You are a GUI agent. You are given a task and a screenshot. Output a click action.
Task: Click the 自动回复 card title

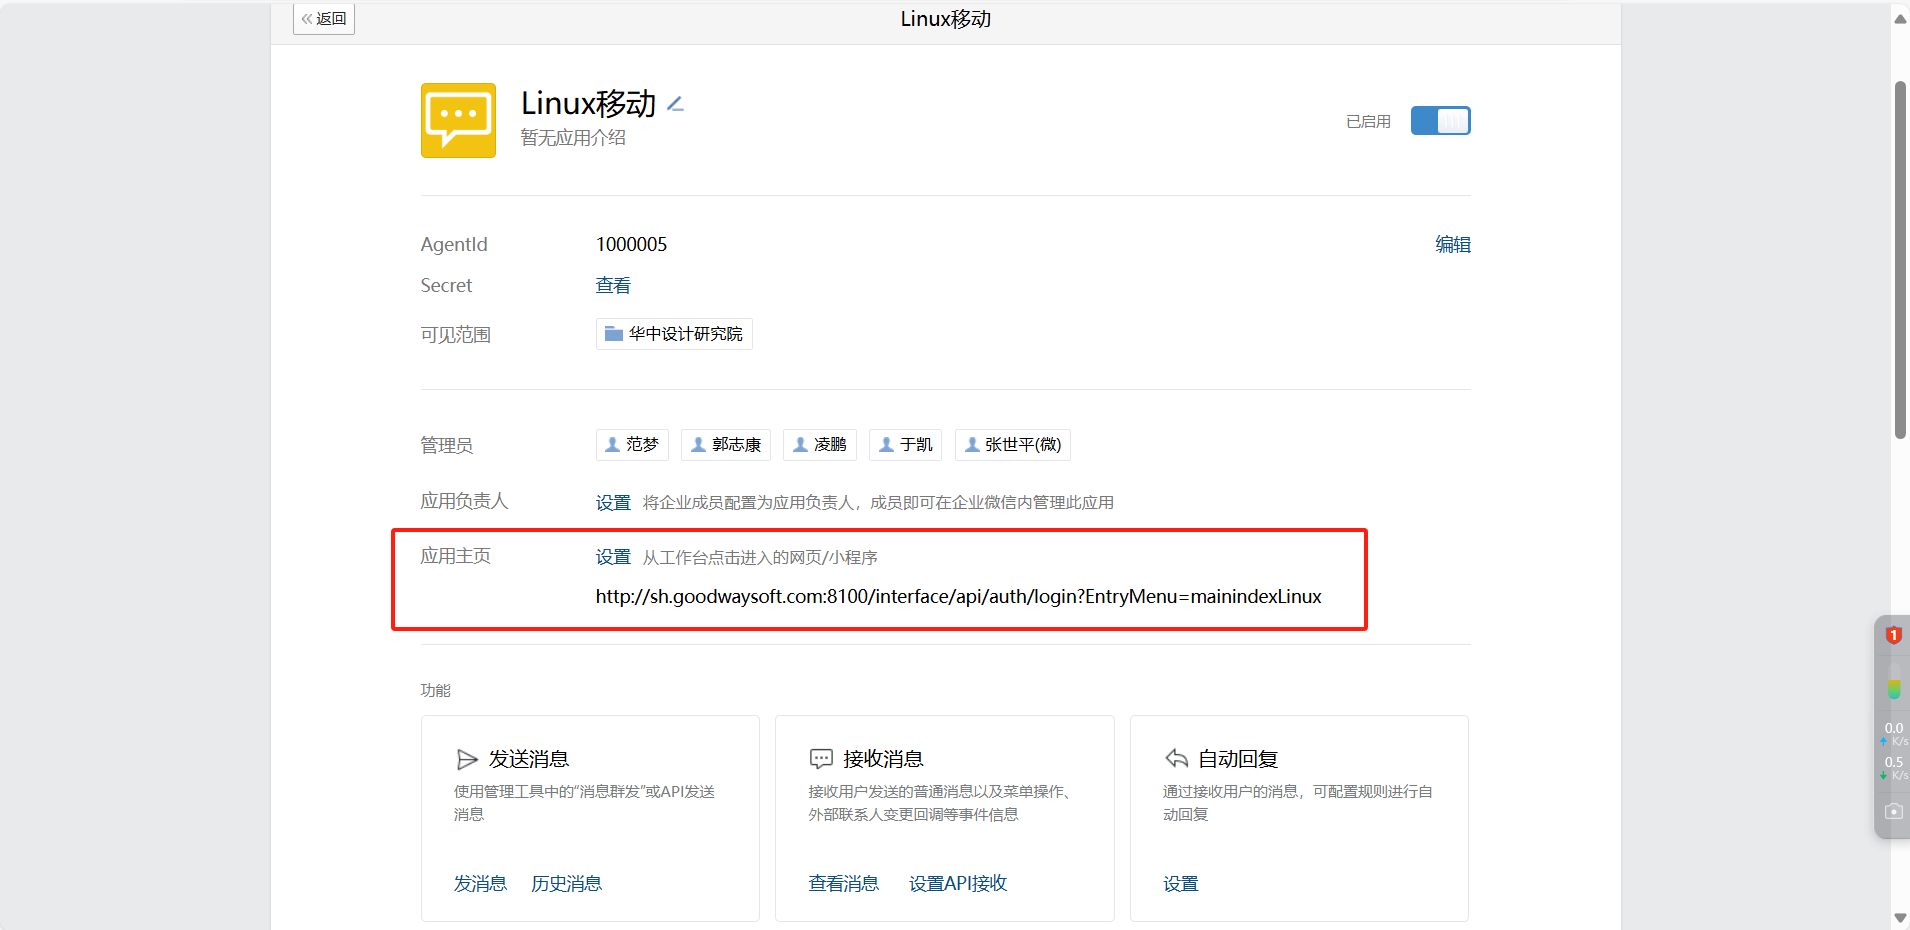(x=1238, y=760)
